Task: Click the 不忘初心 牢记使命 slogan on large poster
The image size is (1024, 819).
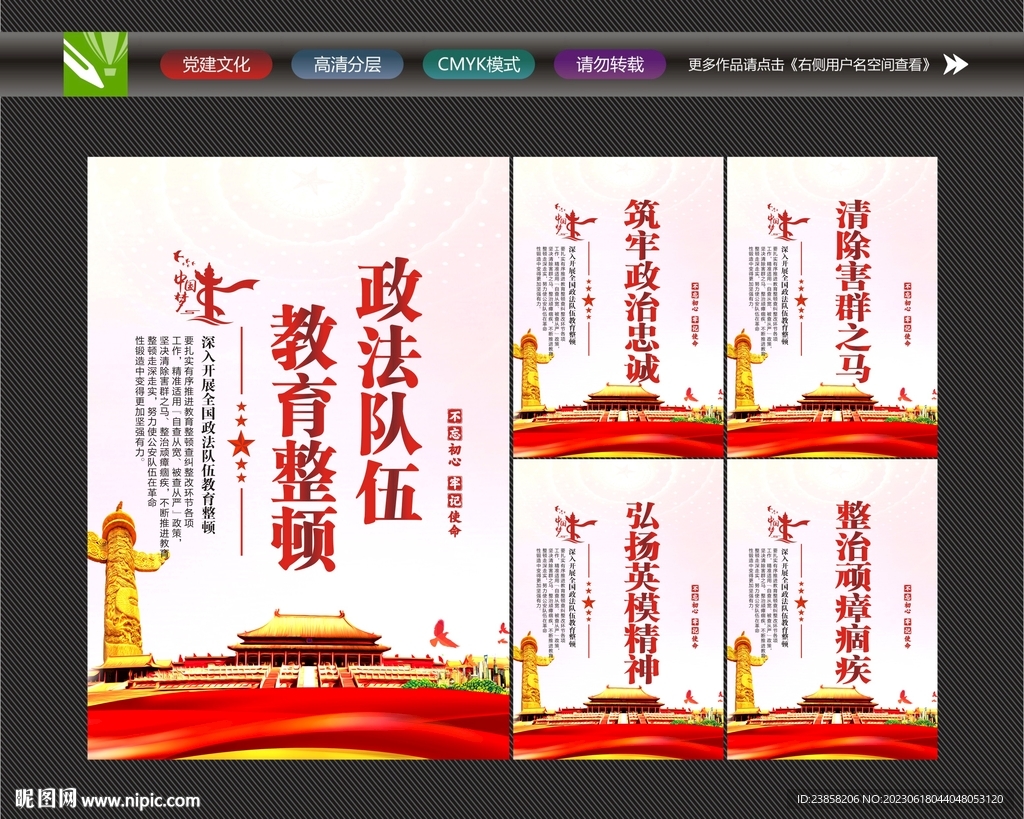Action: click(455, 473)
